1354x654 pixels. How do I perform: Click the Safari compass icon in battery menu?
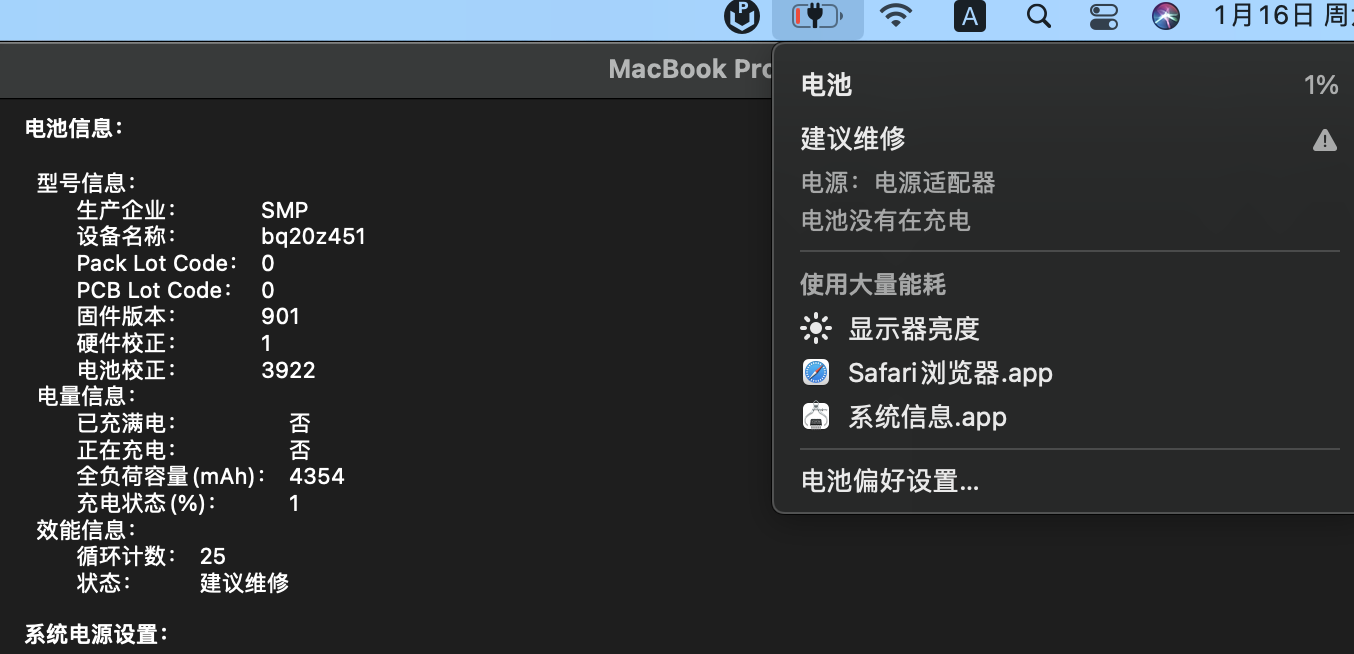pyautogui.click(x=816, y=373)
